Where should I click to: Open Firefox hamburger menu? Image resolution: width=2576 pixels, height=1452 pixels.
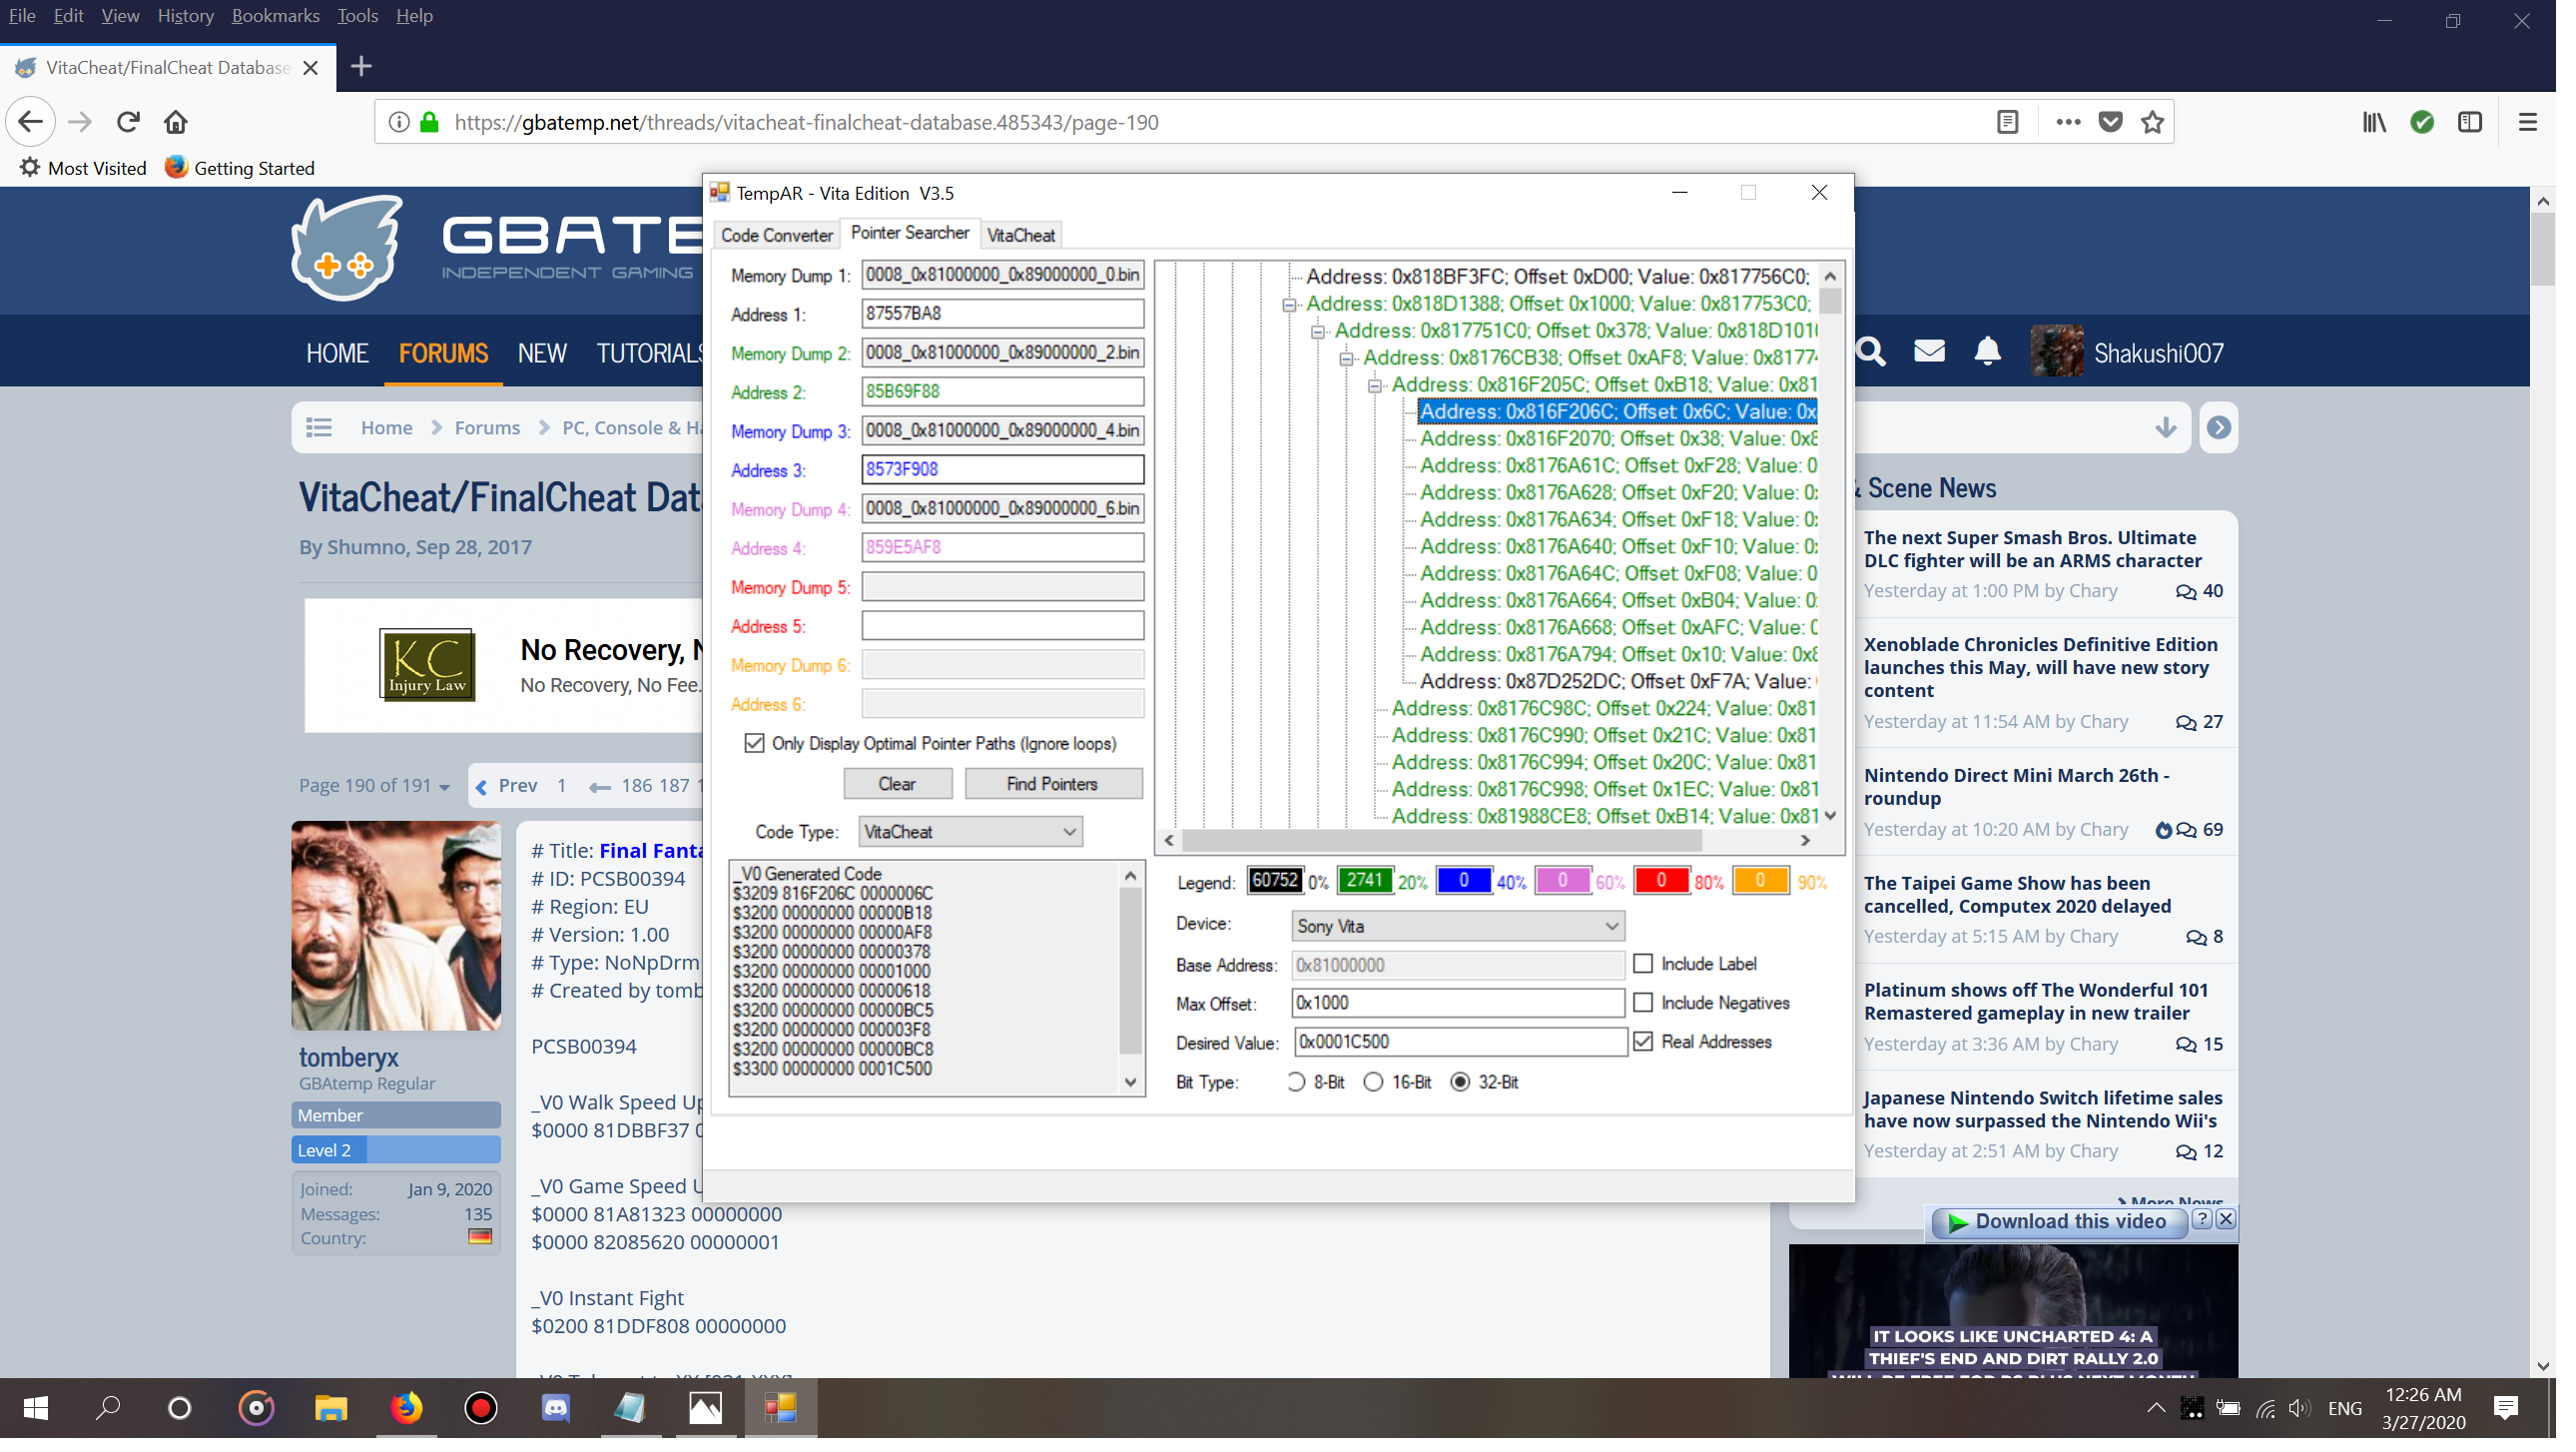pos(2528,123)
